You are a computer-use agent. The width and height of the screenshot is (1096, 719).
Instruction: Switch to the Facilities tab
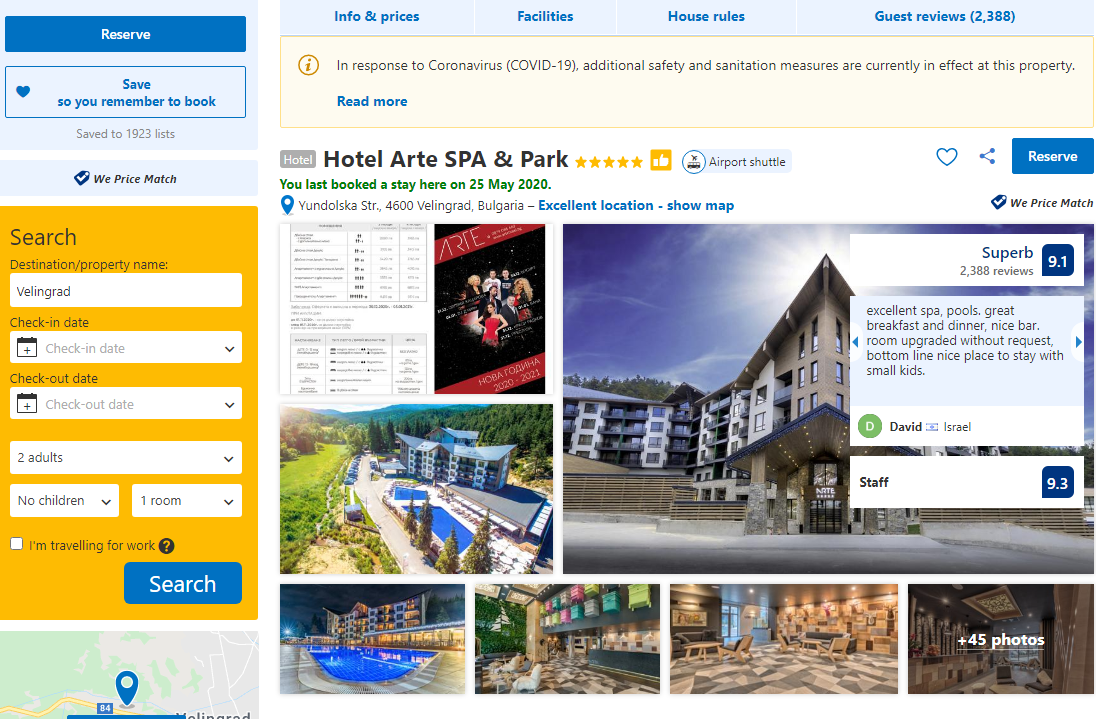(x=545, y=16)
